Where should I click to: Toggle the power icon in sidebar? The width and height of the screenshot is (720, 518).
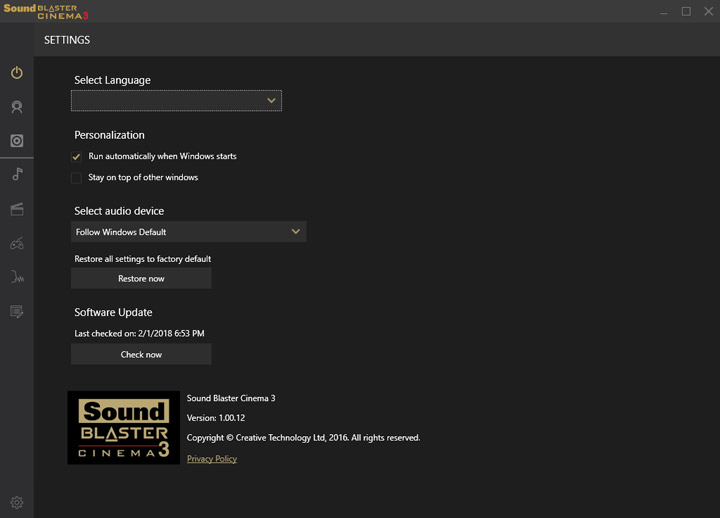pos(17,73)
